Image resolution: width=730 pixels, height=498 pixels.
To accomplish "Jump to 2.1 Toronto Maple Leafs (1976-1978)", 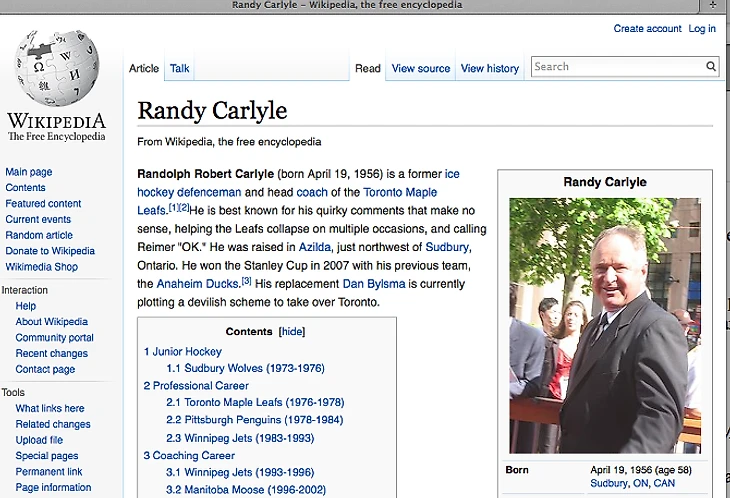I will (x=255, y=402).
